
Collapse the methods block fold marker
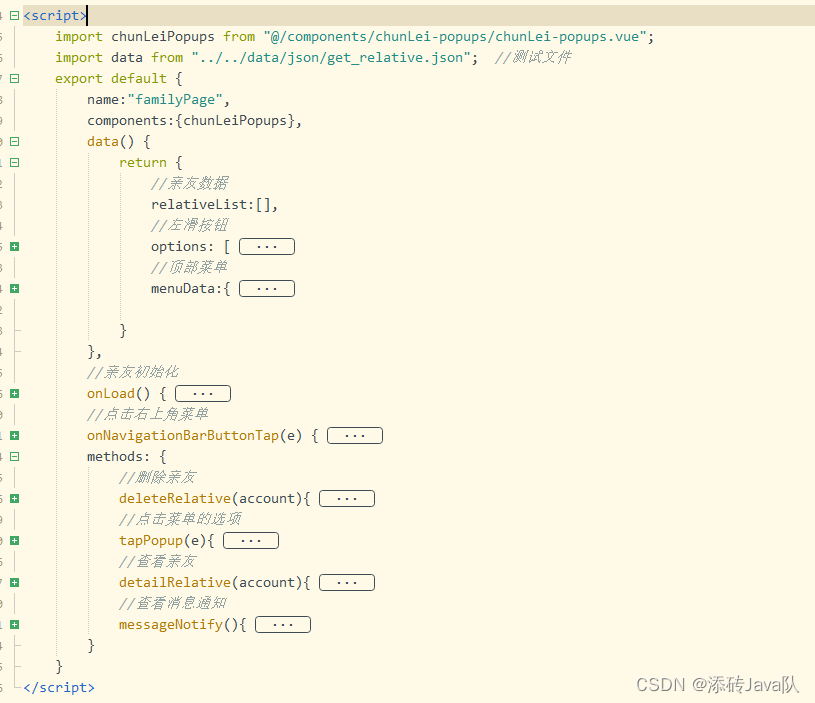15,456
